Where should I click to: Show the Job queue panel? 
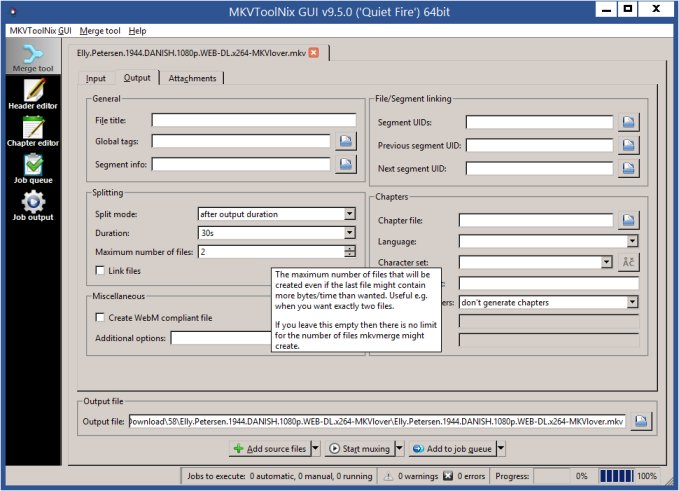click(x=33, y=169)
